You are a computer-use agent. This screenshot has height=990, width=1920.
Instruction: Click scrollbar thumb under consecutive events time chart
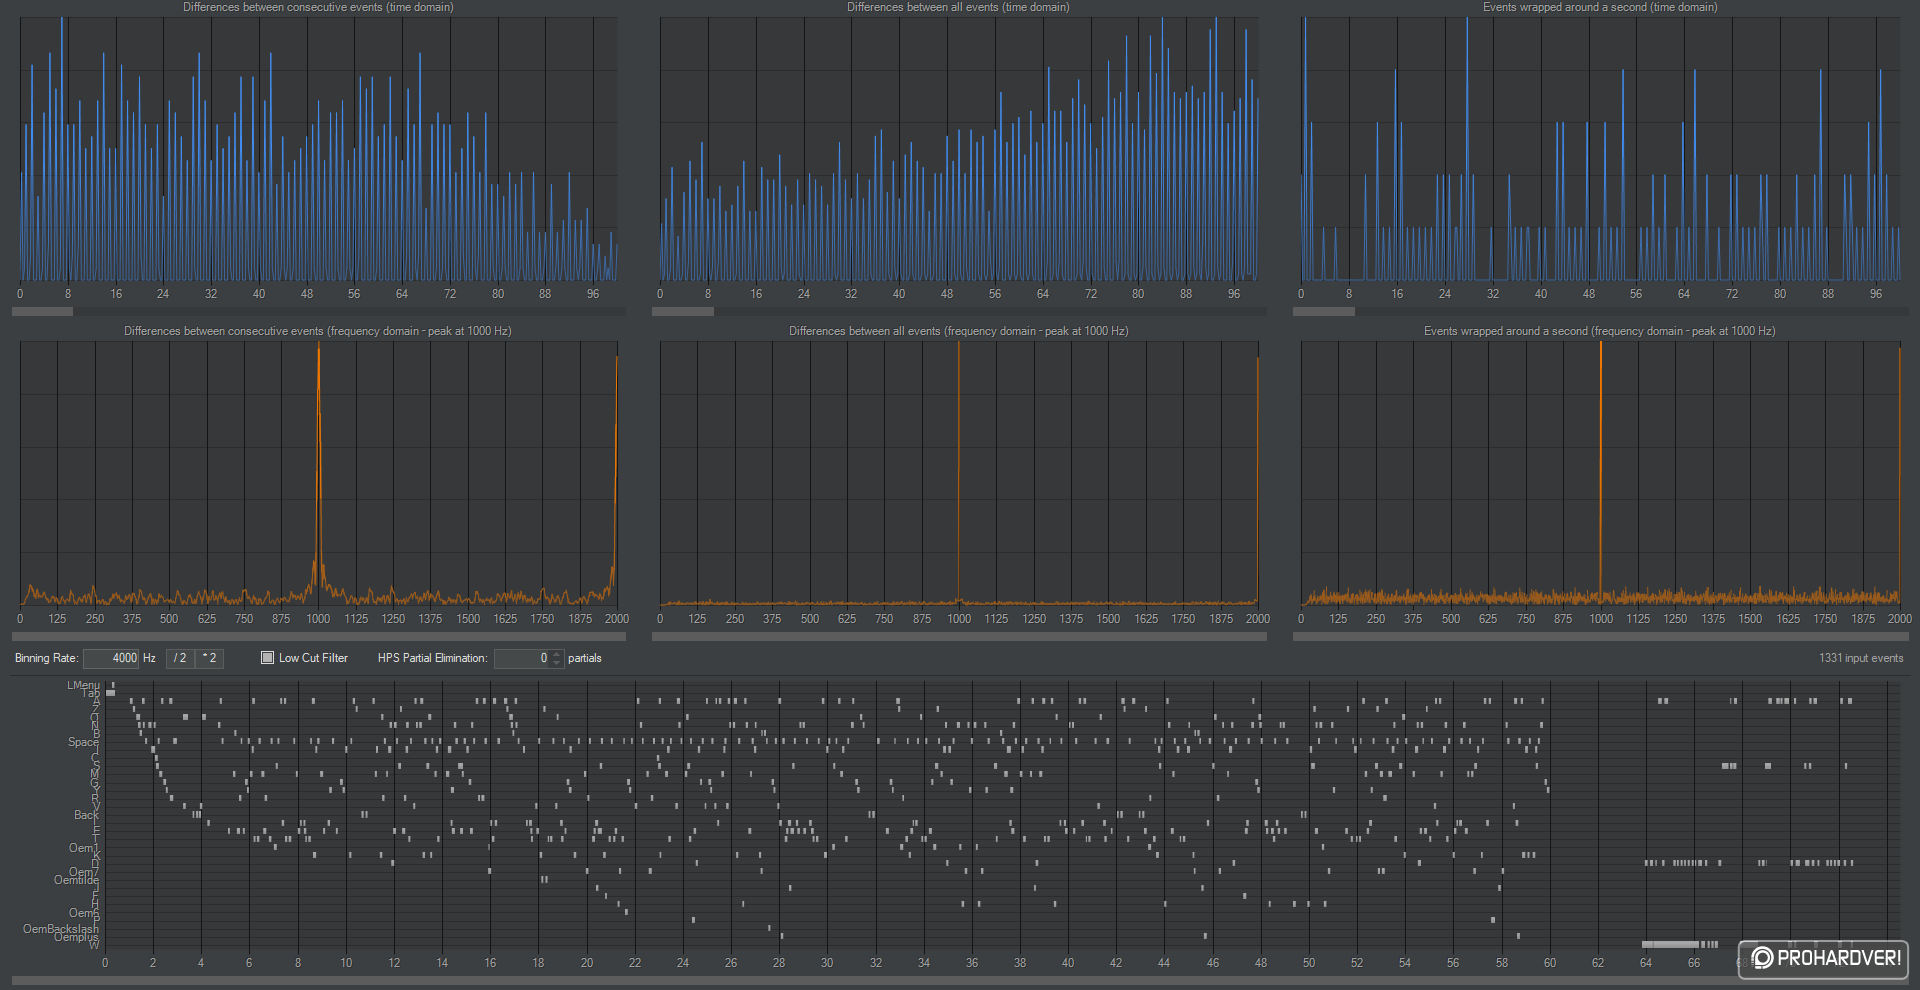pos(42,312)
